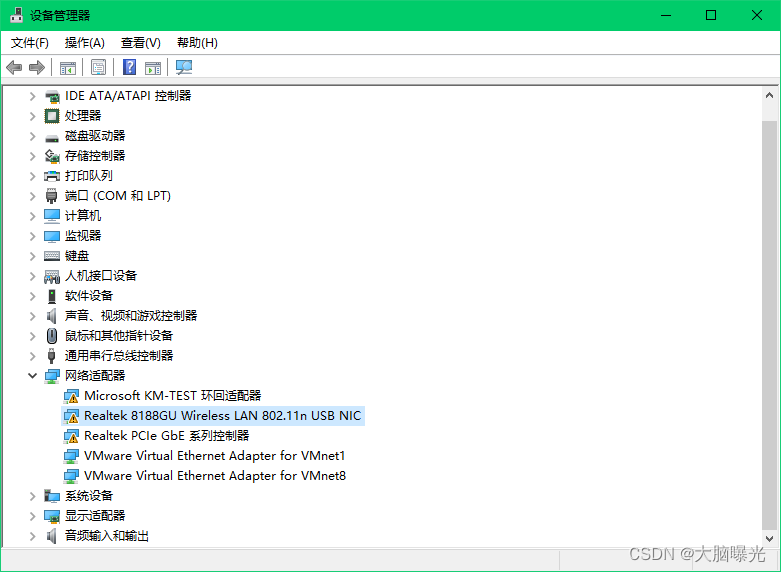This screenshot has height=572, width=781.
Task: Open the 文件(F) menu
Action: pos(30,43)
